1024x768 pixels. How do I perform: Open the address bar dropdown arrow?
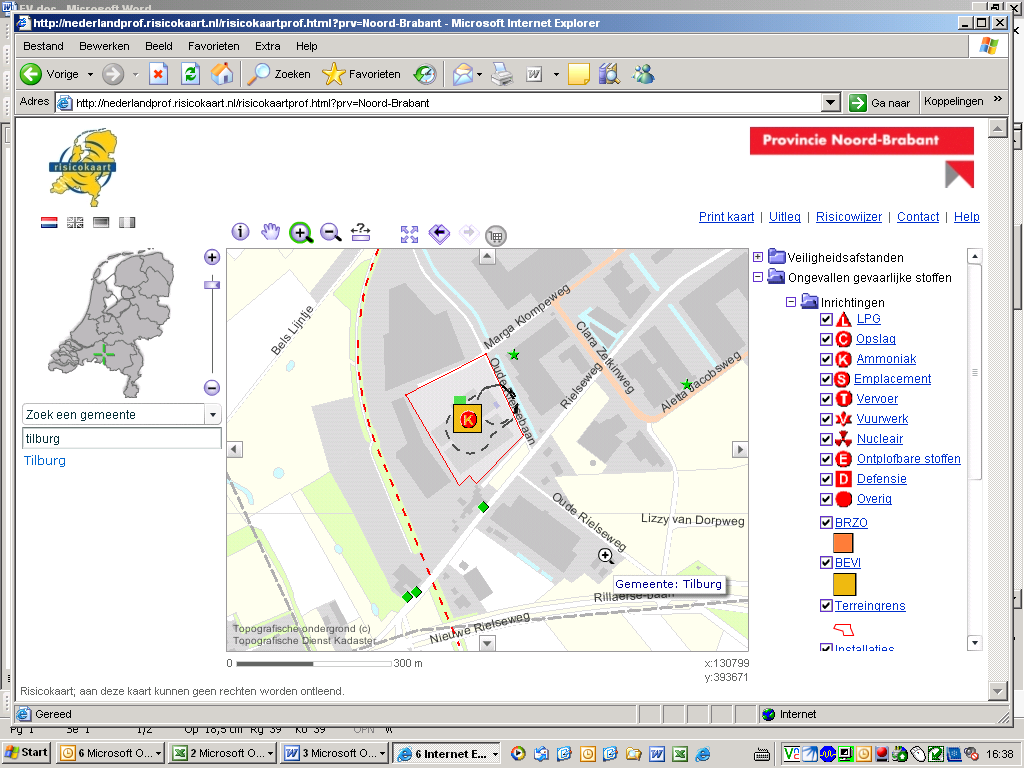[x=830, y=103]
